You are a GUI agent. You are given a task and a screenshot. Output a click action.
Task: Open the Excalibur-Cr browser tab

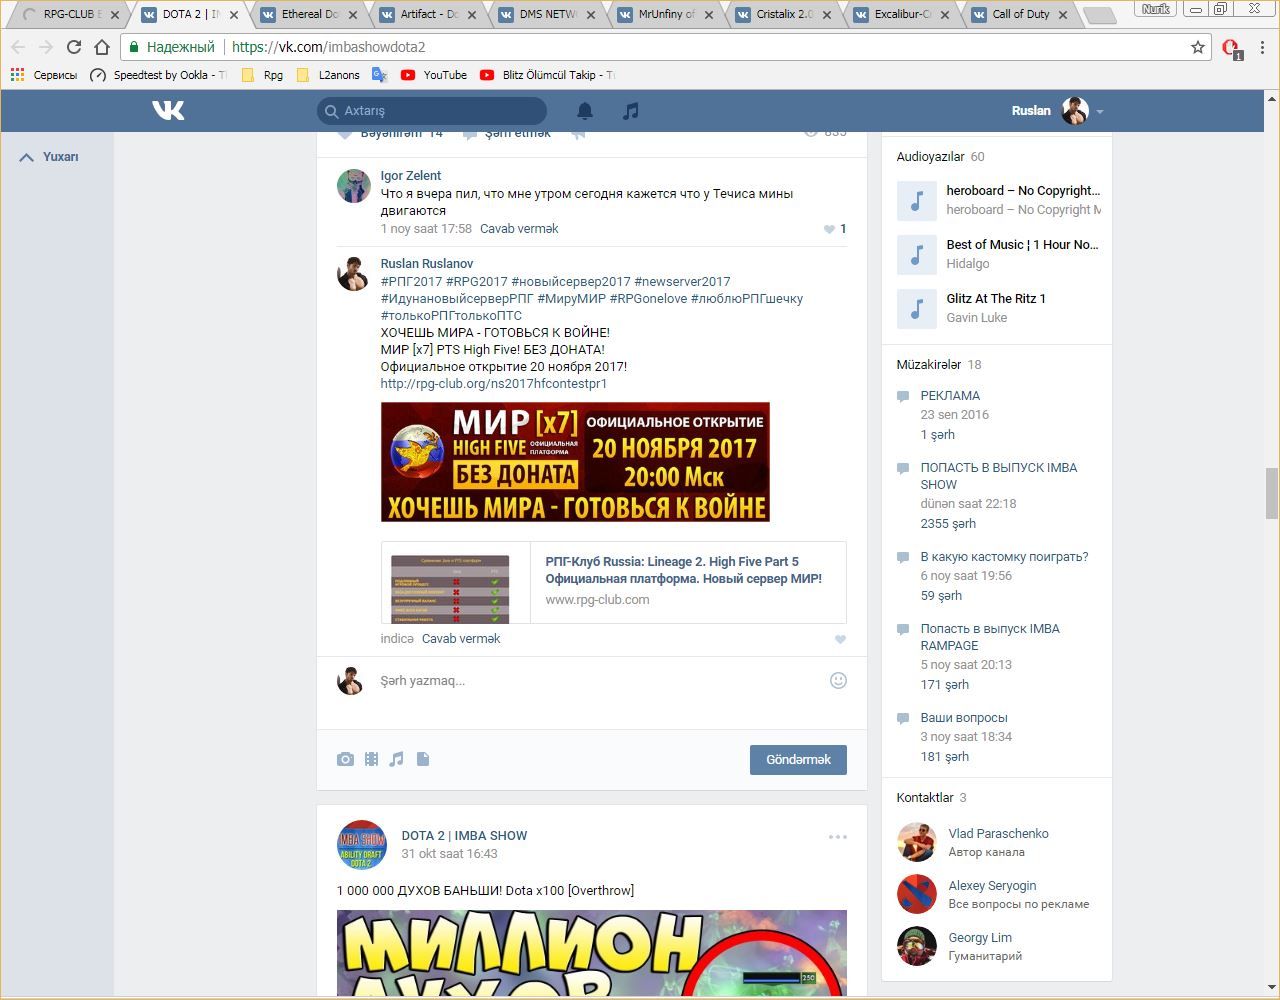[903, 14]
